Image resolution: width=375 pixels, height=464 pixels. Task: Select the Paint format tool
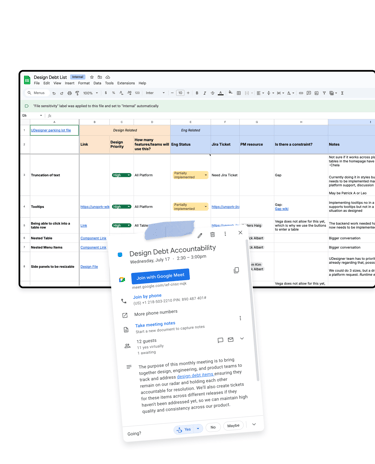click(77, 93)
